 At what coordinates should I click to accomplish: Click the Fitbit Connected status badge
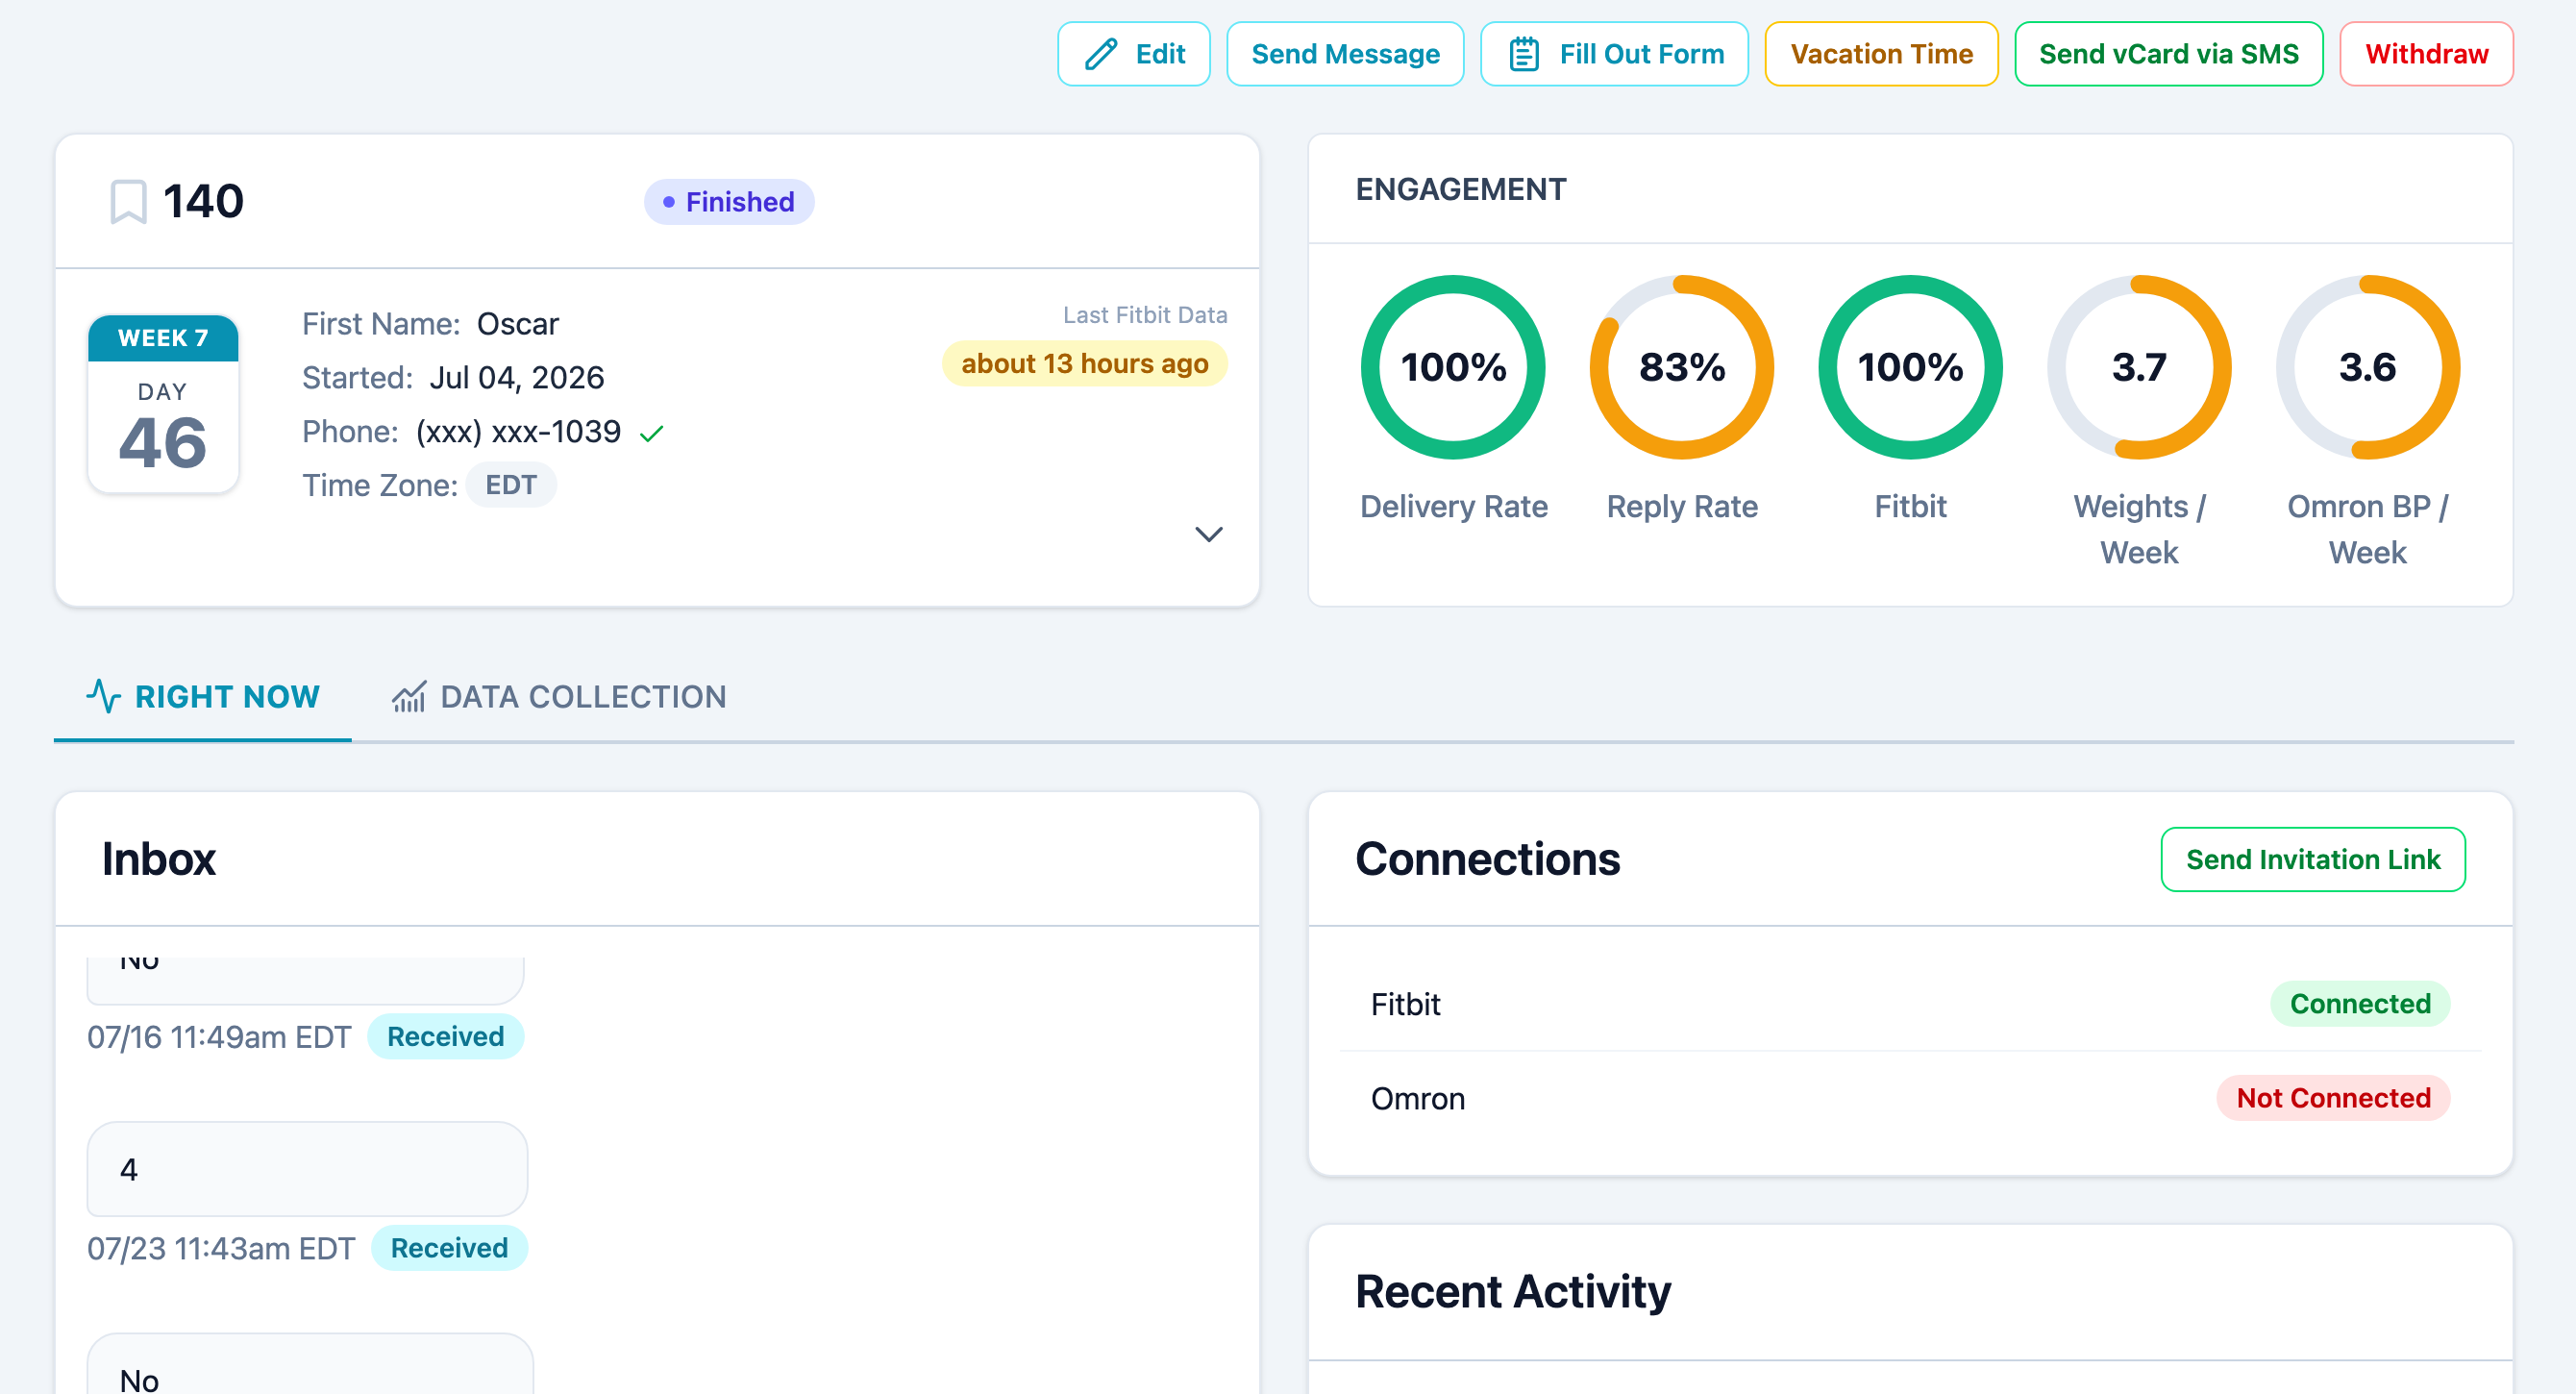tap(2360, 1003)
